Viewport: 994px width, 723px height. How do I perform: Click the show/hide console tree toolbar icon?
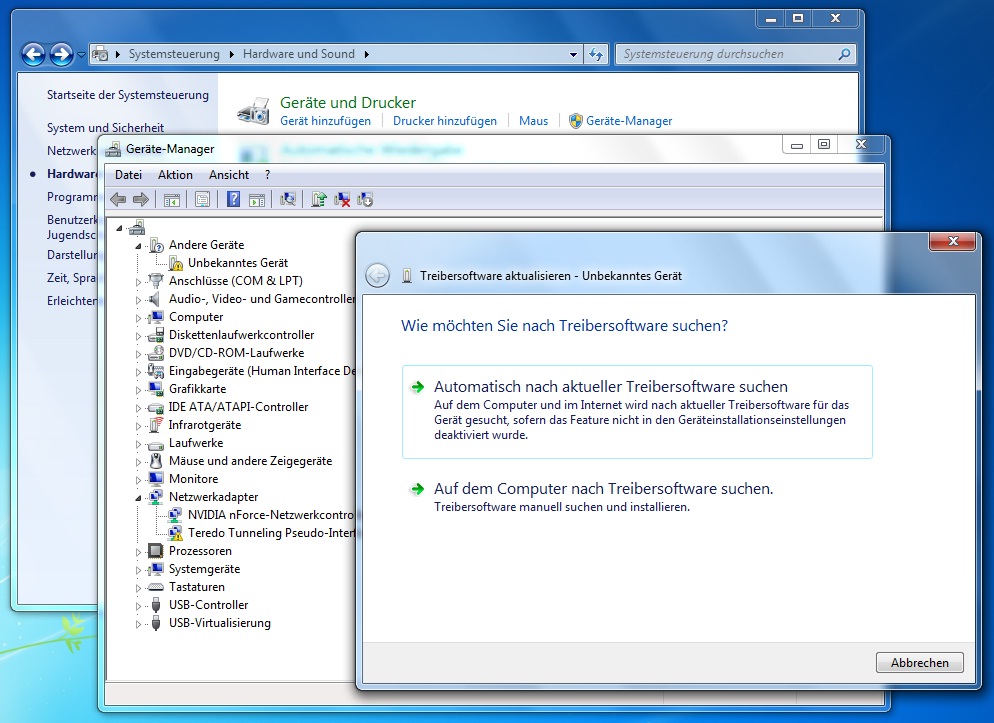pyautogui.click(x=171, y=200)
